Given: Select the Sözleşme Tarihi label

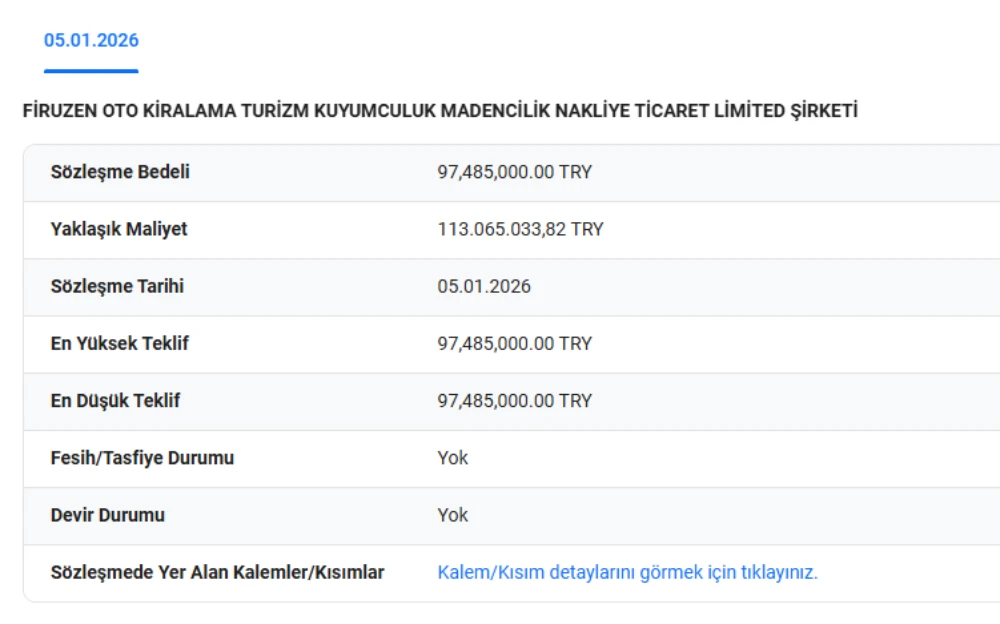Looking at the screenshot, I should [x=117, y=286].
